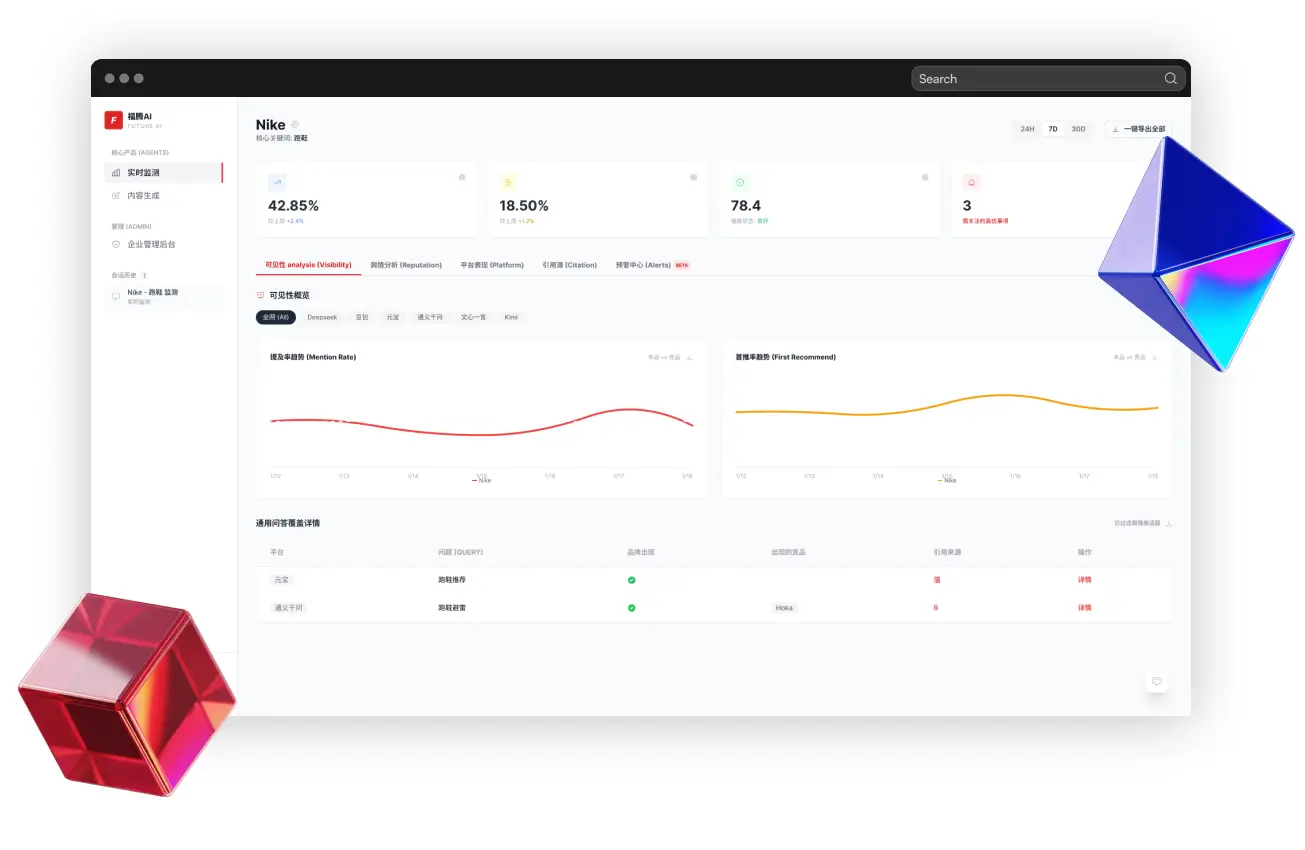Screen dimensions: 1305x850
Task: Click the green check in the 跑鞋避雷 row
Action: (631, 608)
